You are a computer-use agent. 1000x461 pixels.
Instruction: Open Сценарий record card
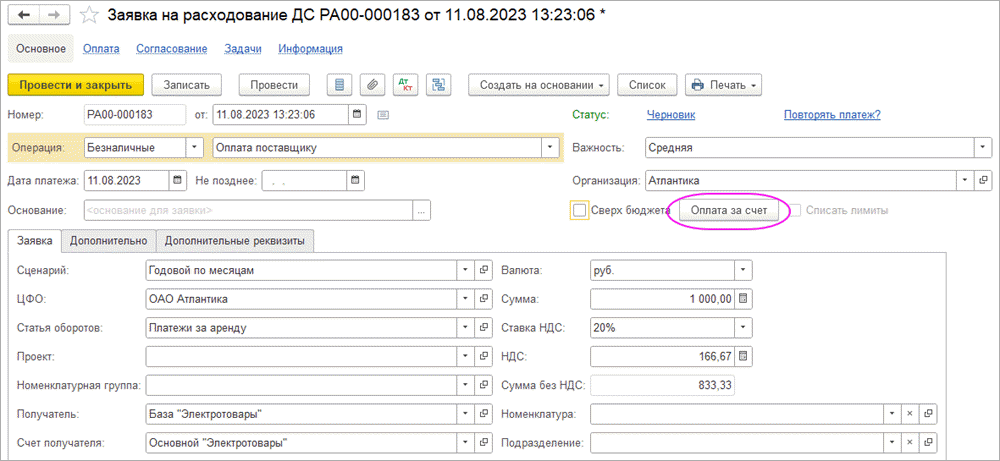pyautogui.click(x=485, y=270)
